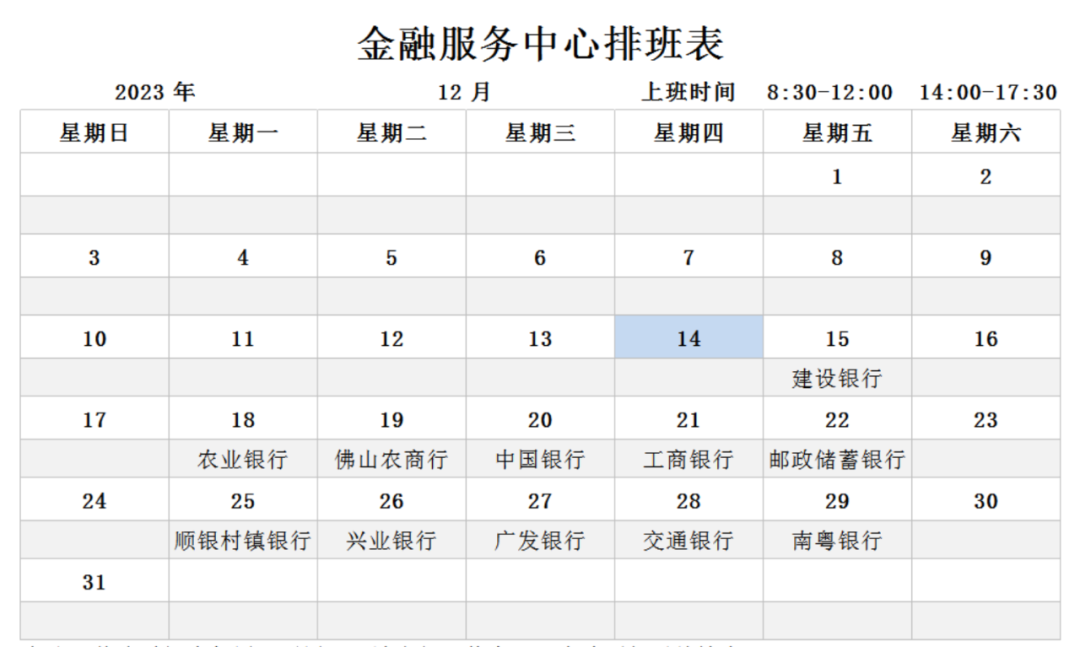Viewport: 1080px width, 647px height.
Task: Click the 14:00-17:30 afternoon hours
Action: pyautogui.click(x=988, y=92)
